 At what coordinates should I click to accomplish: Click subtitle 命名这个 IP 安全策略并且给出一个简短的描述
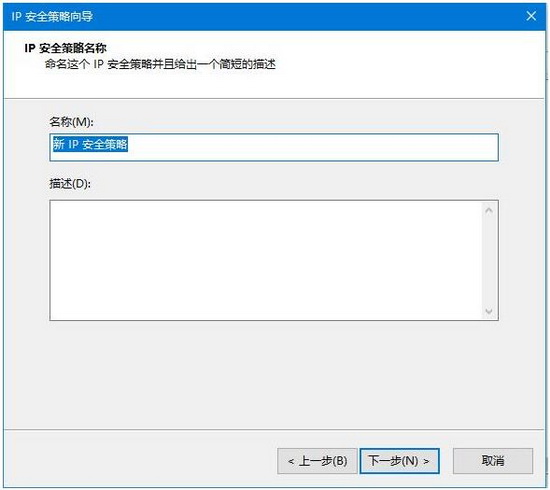[x=160, y=64]
